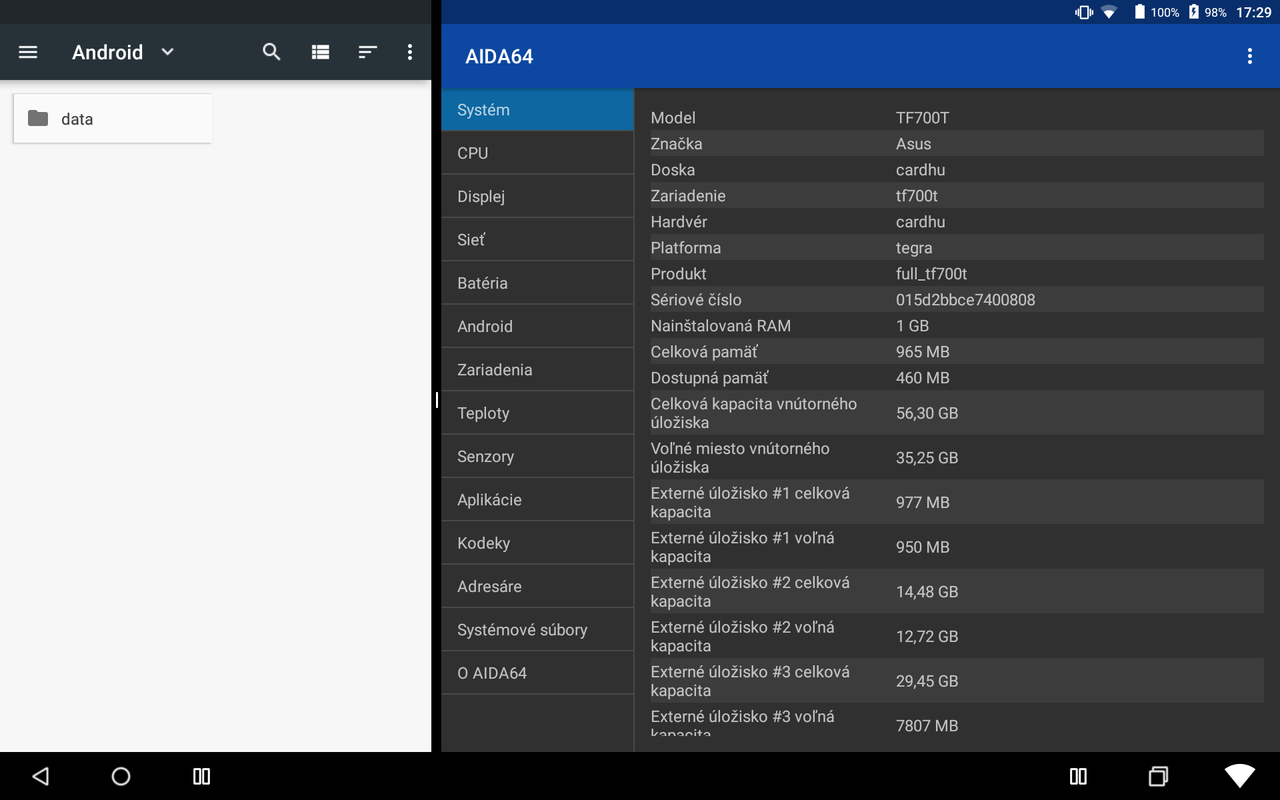Select the serial number 015d2bbce7400808
Screen dimensions: 1280x800
965,300
